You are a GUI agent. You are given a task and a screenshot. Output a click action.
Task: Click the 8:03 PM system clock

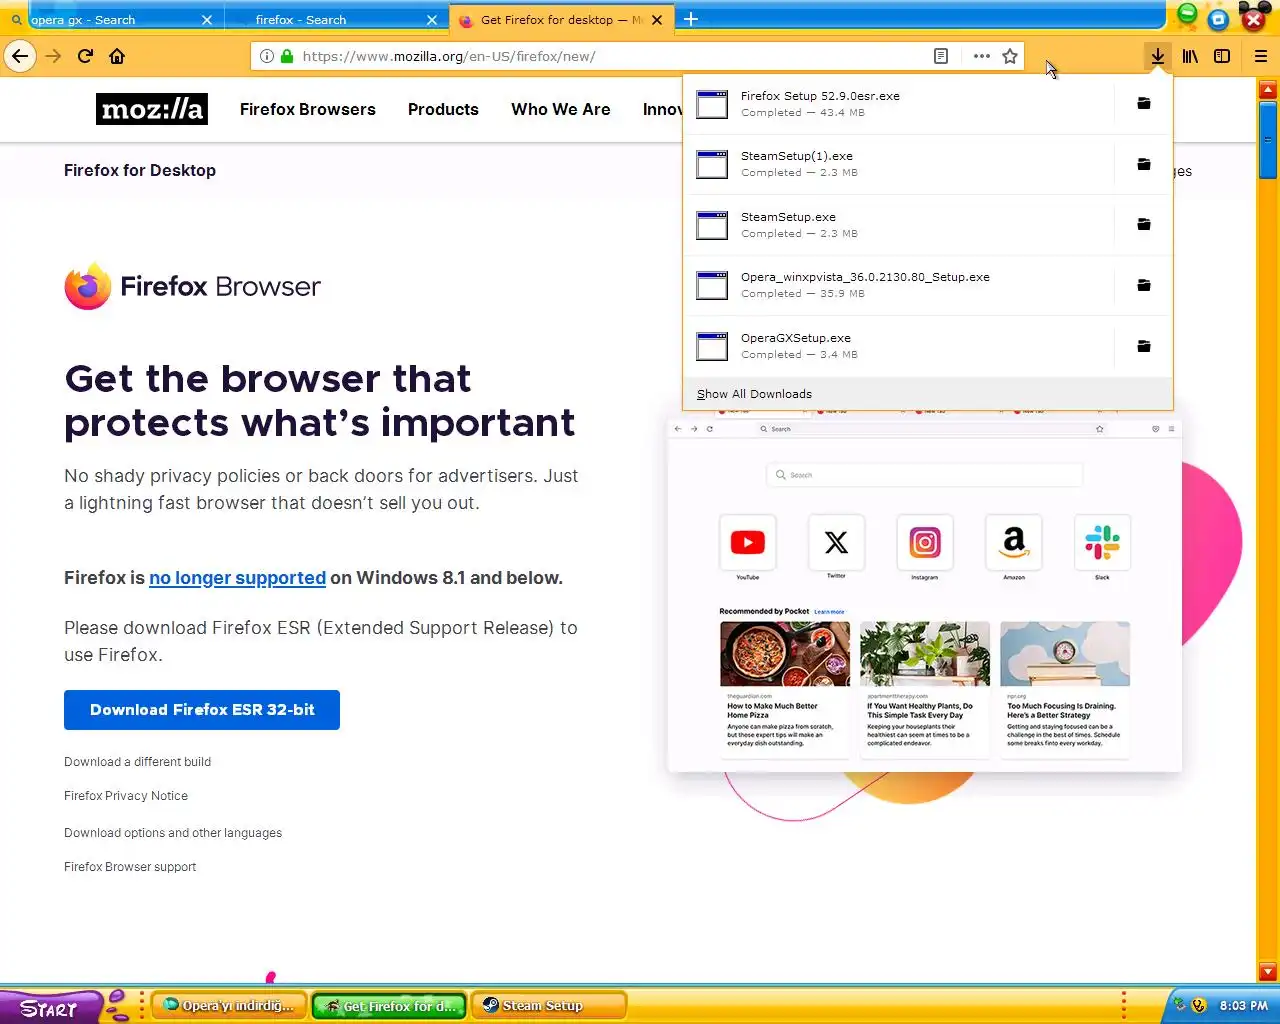point(1243,1006)
